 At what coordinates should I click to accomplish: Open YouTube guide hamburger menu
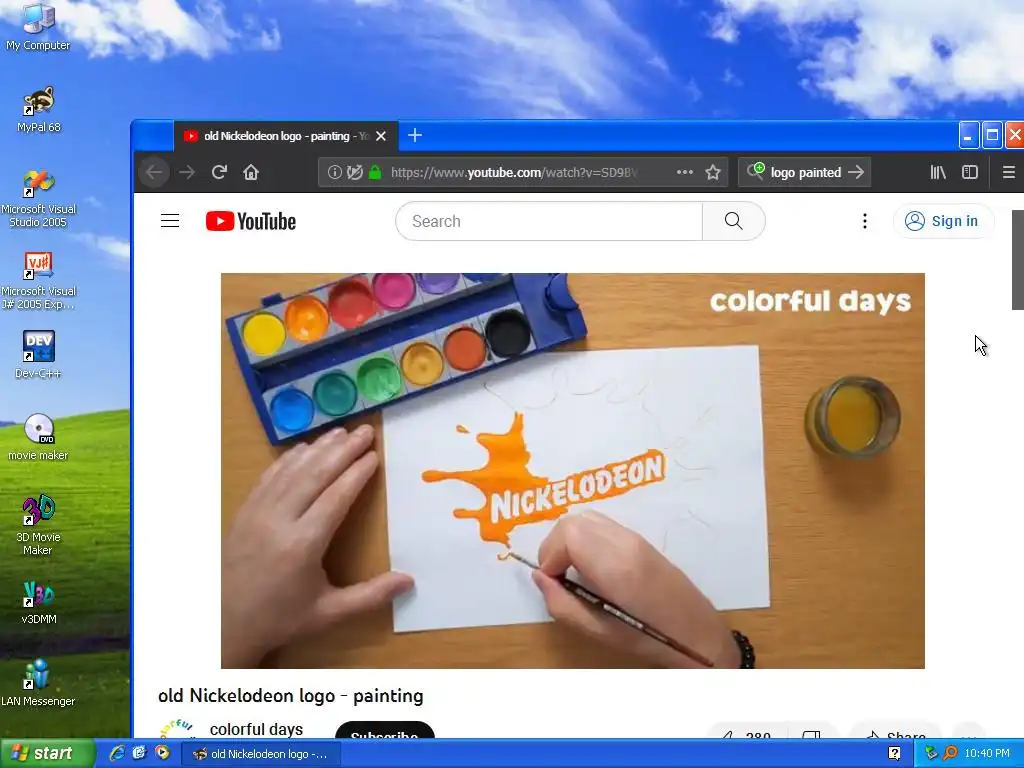coord(170,221)
